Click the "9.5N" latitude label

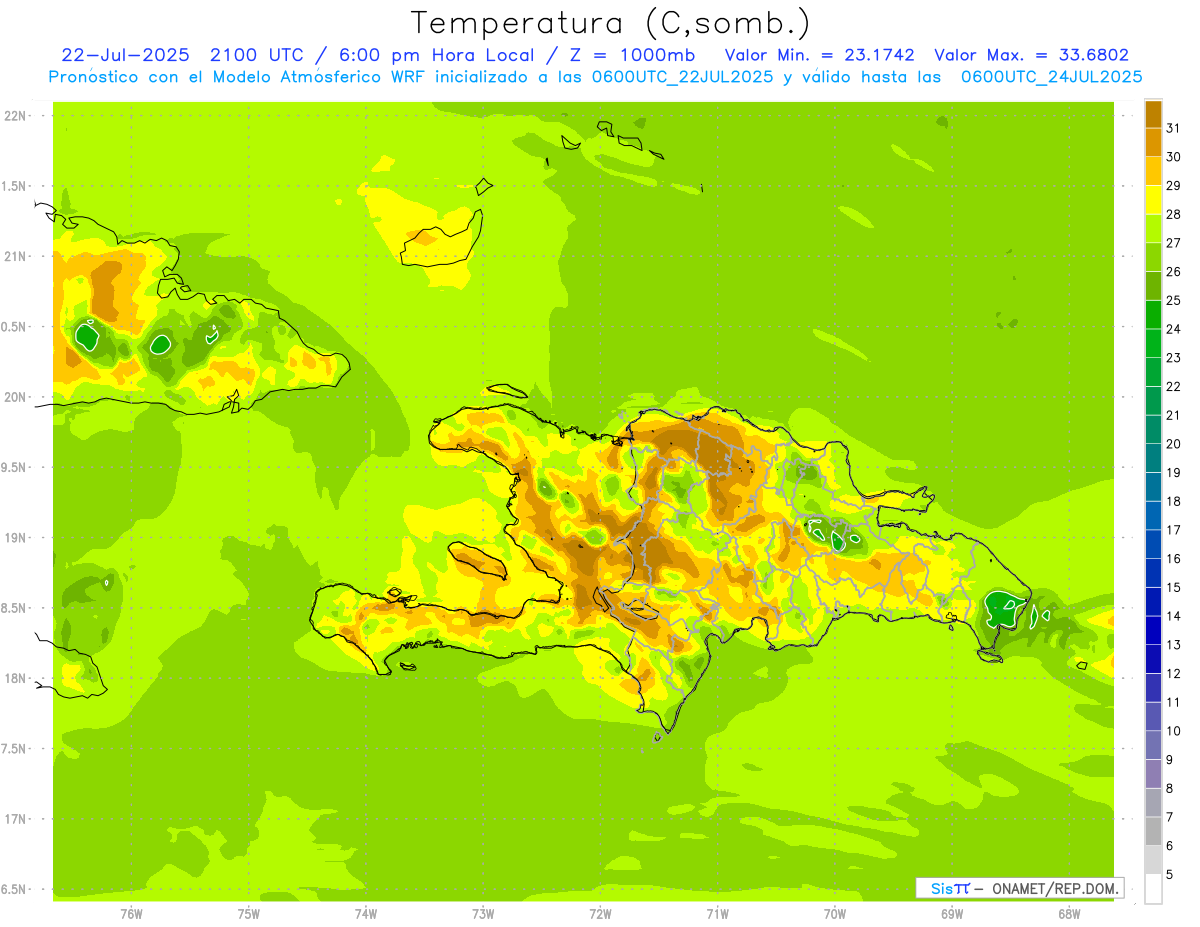pos(15,467)
